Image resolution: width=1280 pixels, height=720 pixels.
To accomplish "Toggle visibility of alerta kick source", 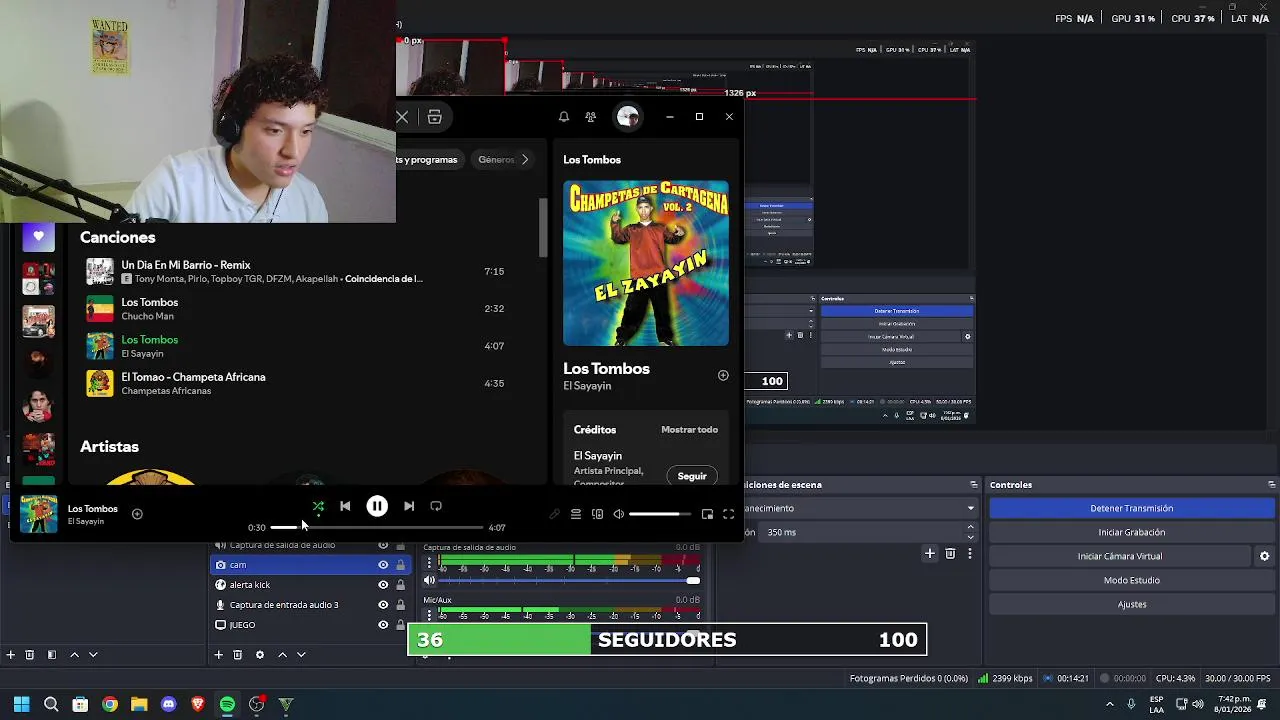I will pos(383,585).
